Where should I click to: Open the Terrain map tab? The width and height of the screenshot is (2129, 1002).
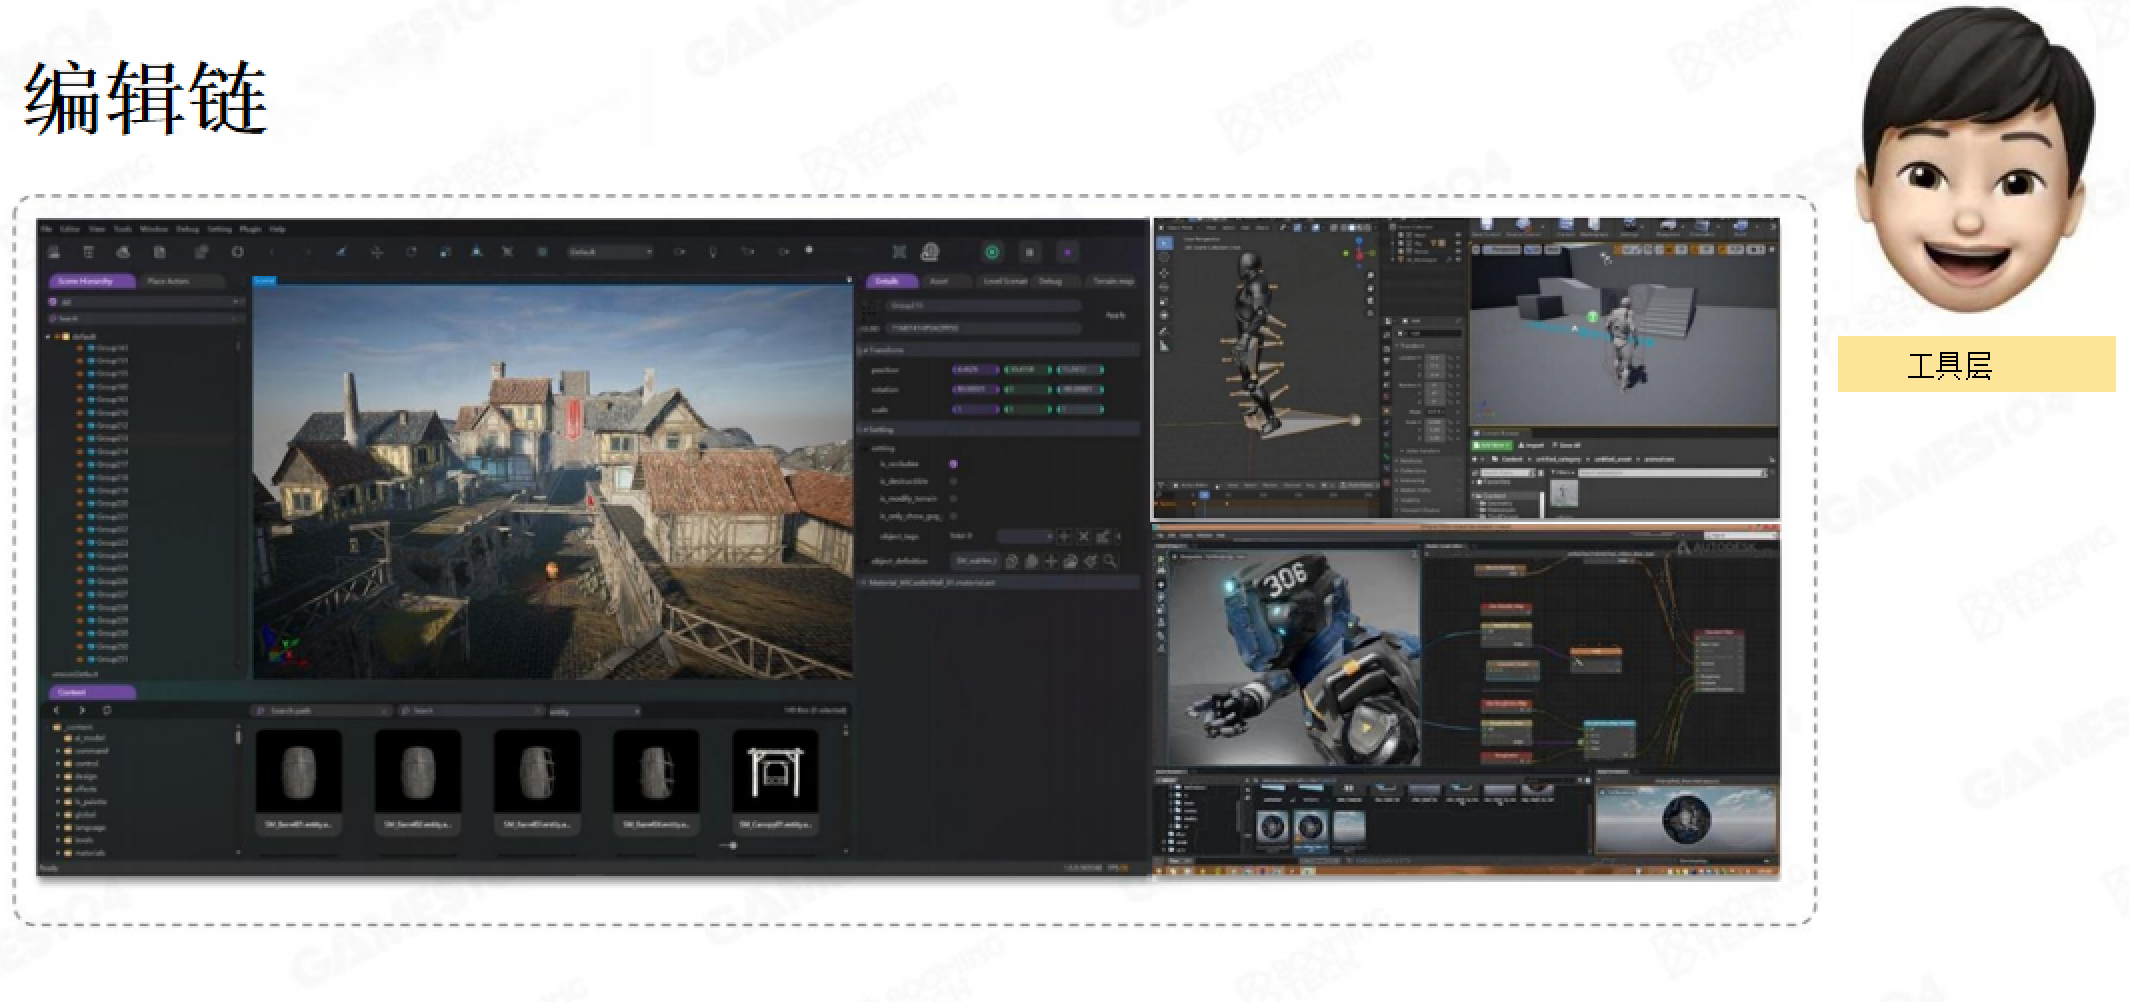coord(1112,281)
